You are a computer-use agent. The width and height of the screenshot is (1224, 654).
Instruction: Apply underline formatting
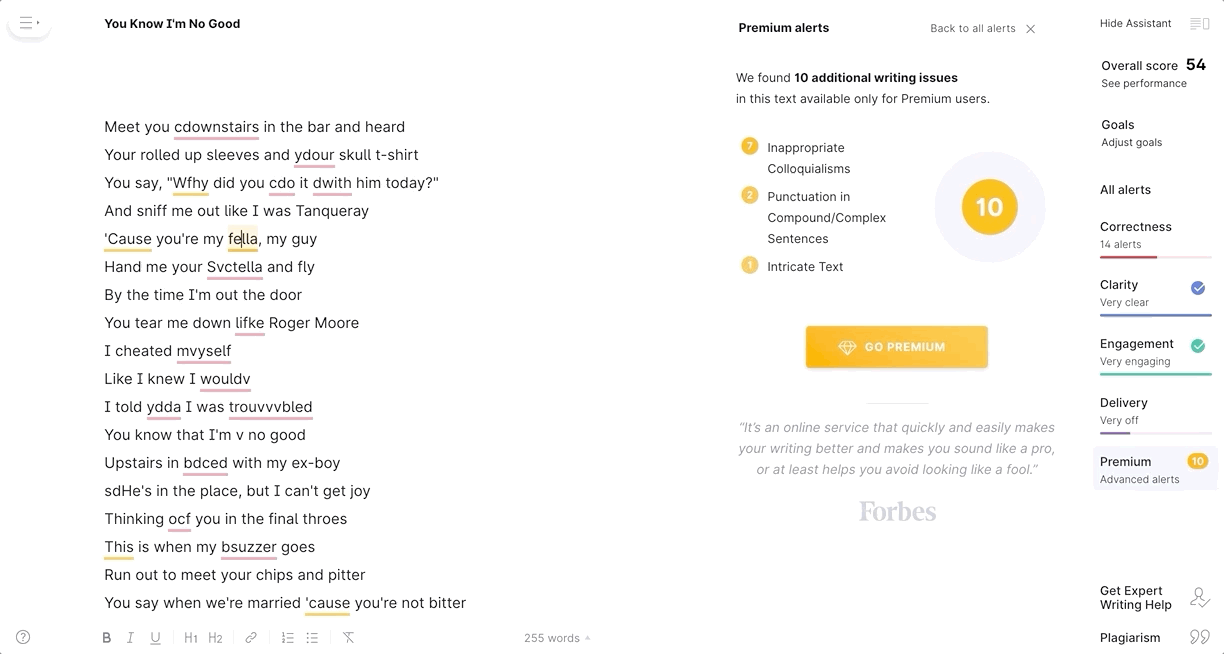[155, 638]
